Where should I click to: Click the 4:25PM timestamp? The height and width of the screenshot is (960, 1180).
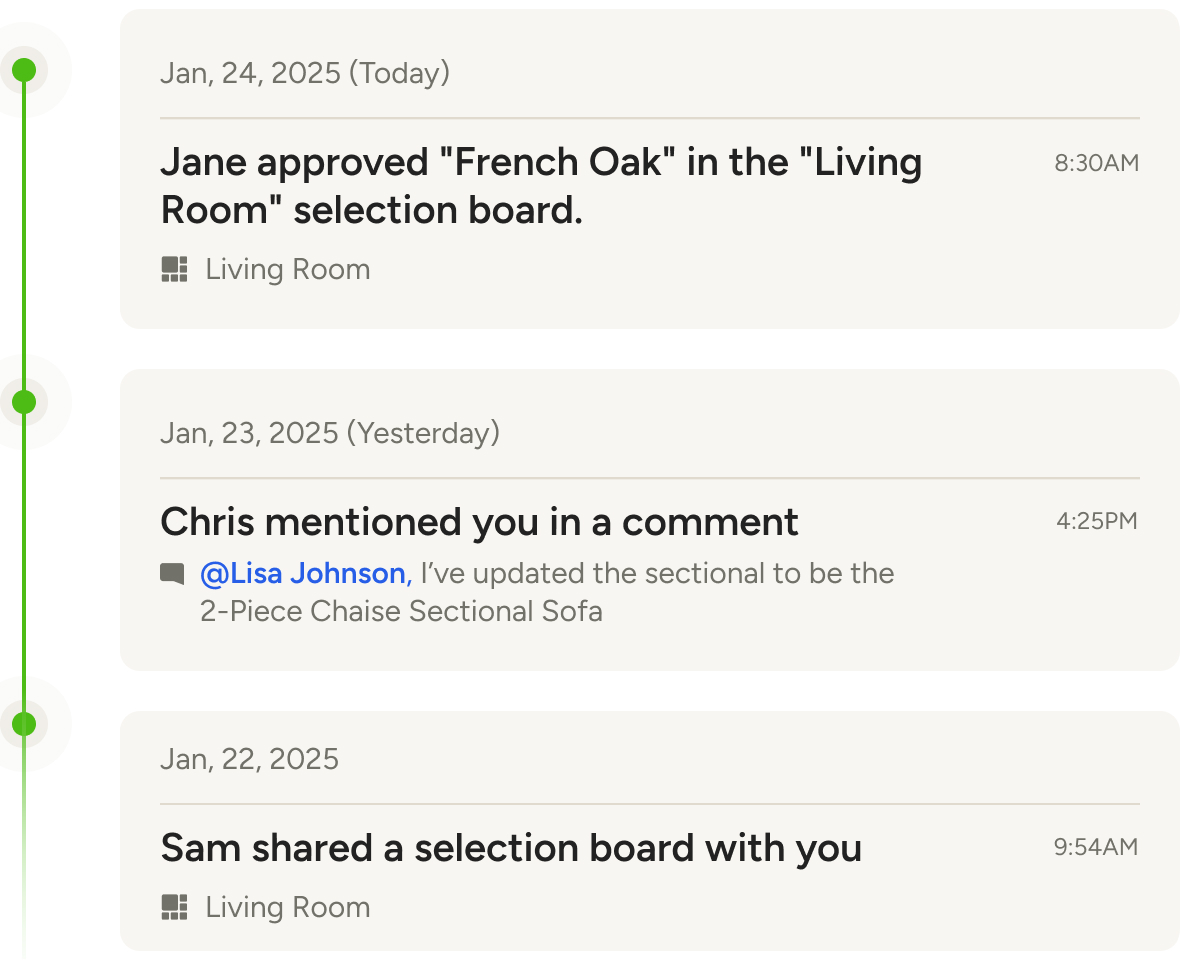coord(1096,521)
